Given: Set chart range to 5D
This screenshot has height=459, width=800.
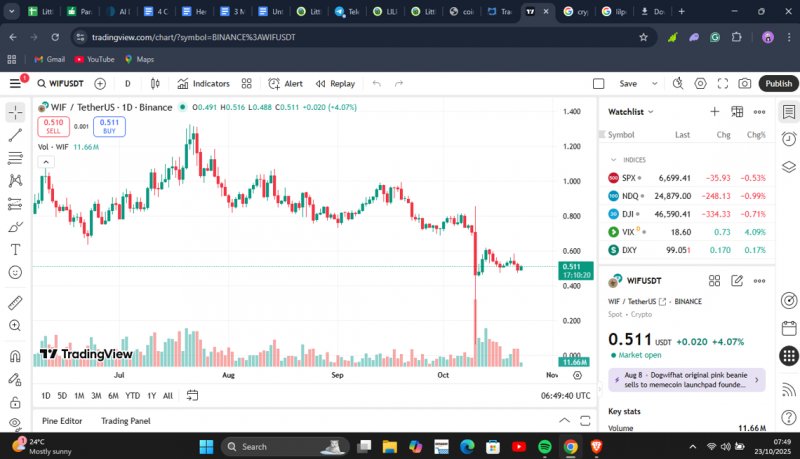Looking at the screenshot, I should click(62, 396).
